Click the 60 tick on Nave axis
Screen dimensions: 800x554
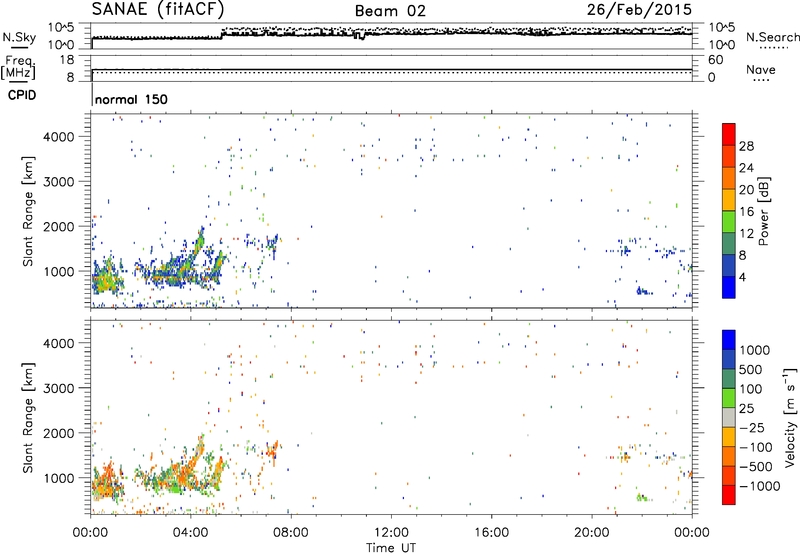coord(715,60)
